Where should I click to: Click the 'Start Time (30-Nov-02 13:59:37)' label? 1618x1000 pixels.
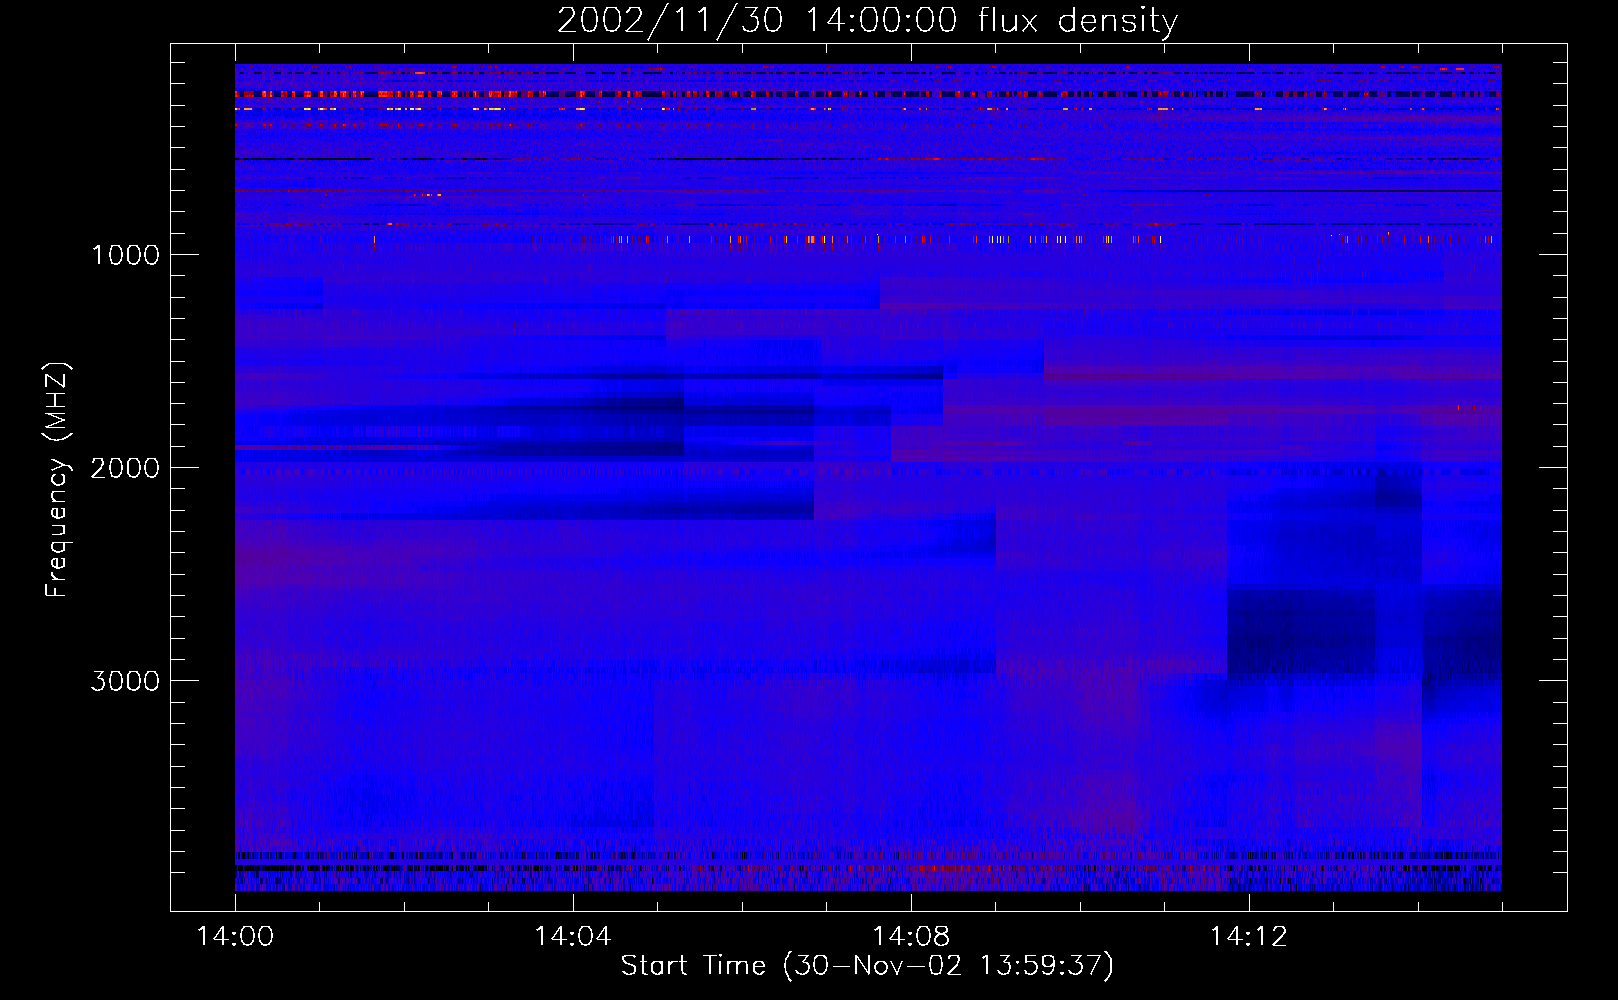(867, 966)
